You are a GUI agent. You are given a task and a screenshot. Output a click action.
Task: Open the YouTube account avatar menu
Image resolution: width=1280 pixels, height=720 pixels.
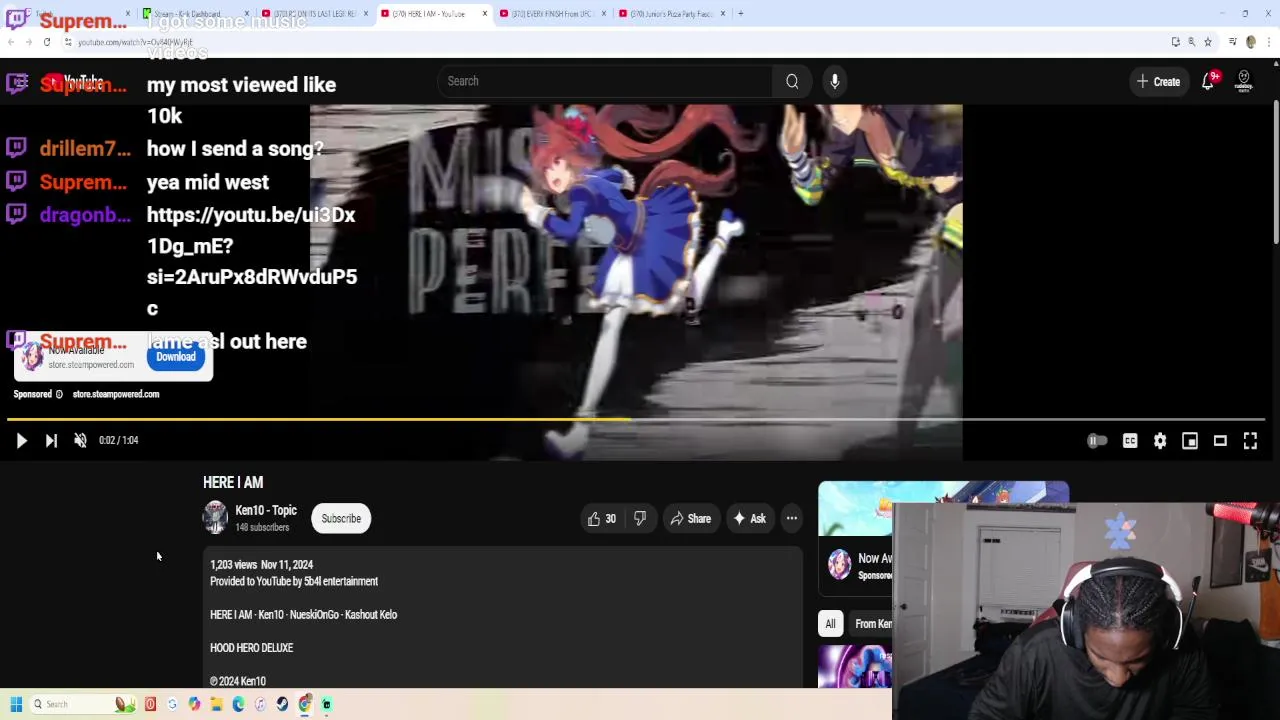click(1244, 82)
